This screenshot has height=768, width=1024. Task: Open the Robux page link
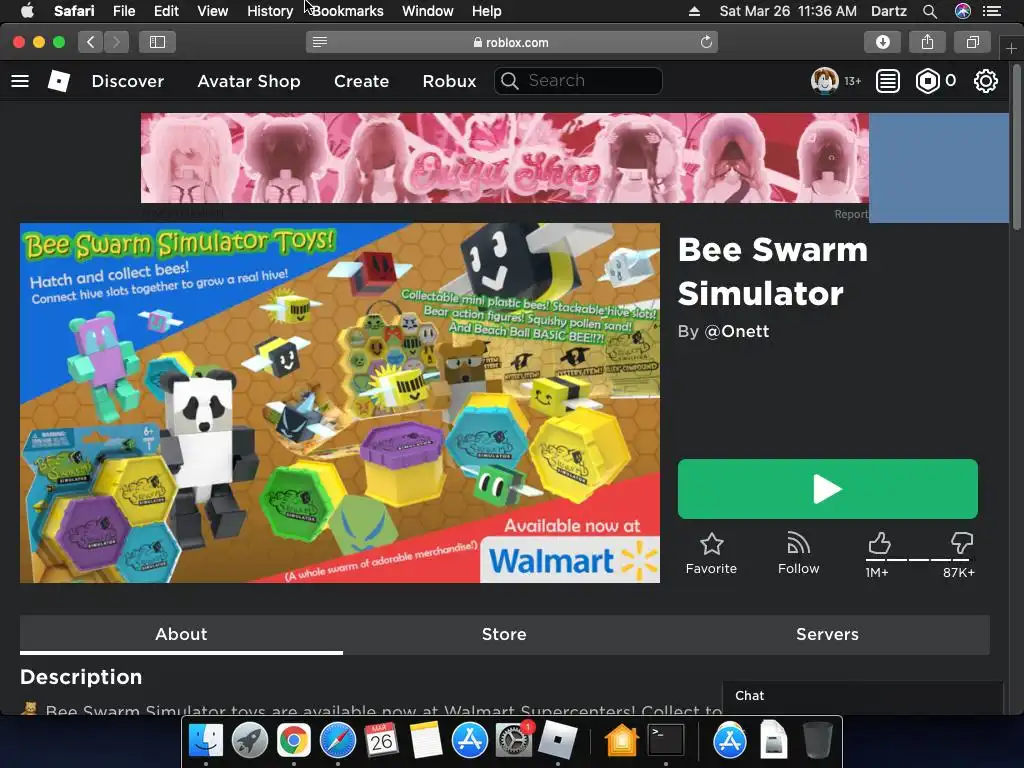[449, 81]
